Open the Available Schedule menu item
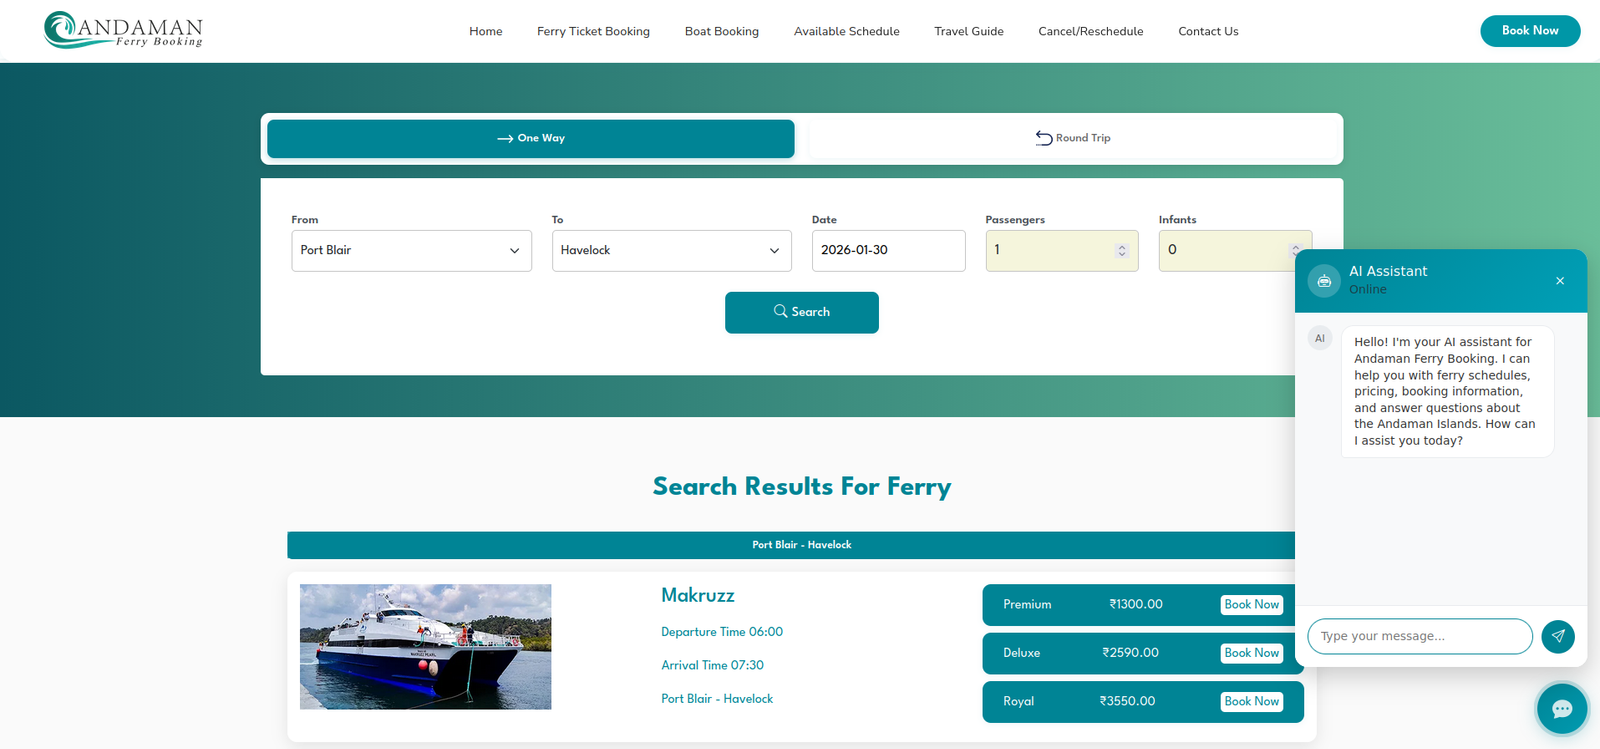 [847, 31]
